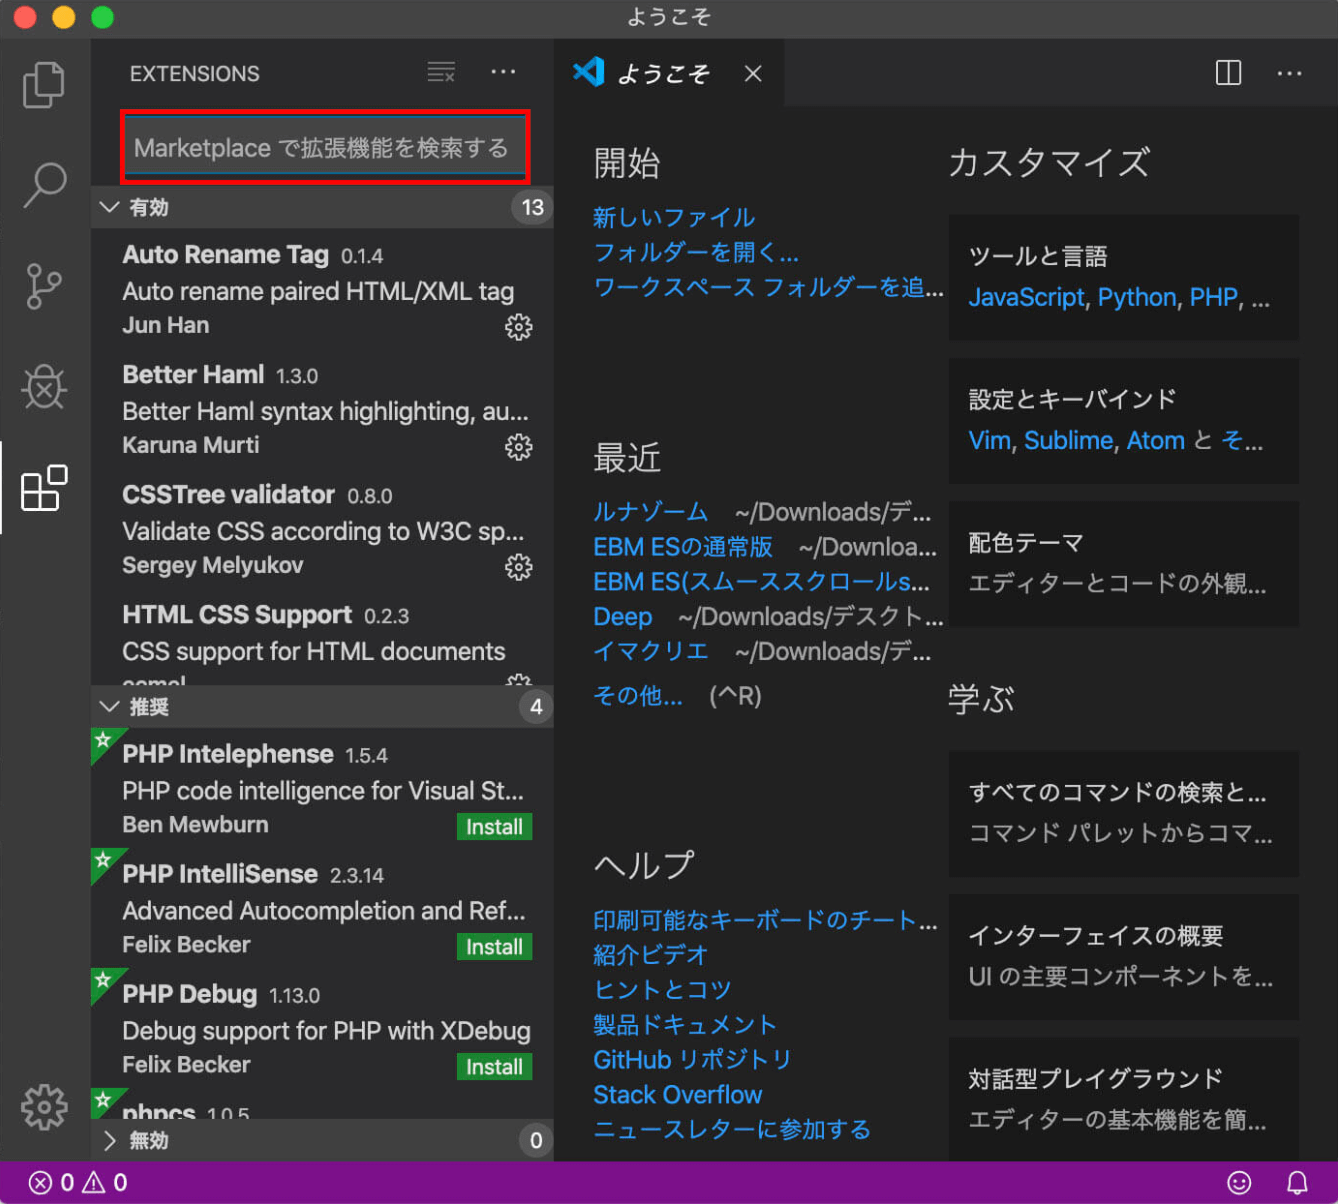The width and height of the screenshot is (1338, 1204).
Task: Open 配色テーマ customization card
Action: [x=1124, y=564]
